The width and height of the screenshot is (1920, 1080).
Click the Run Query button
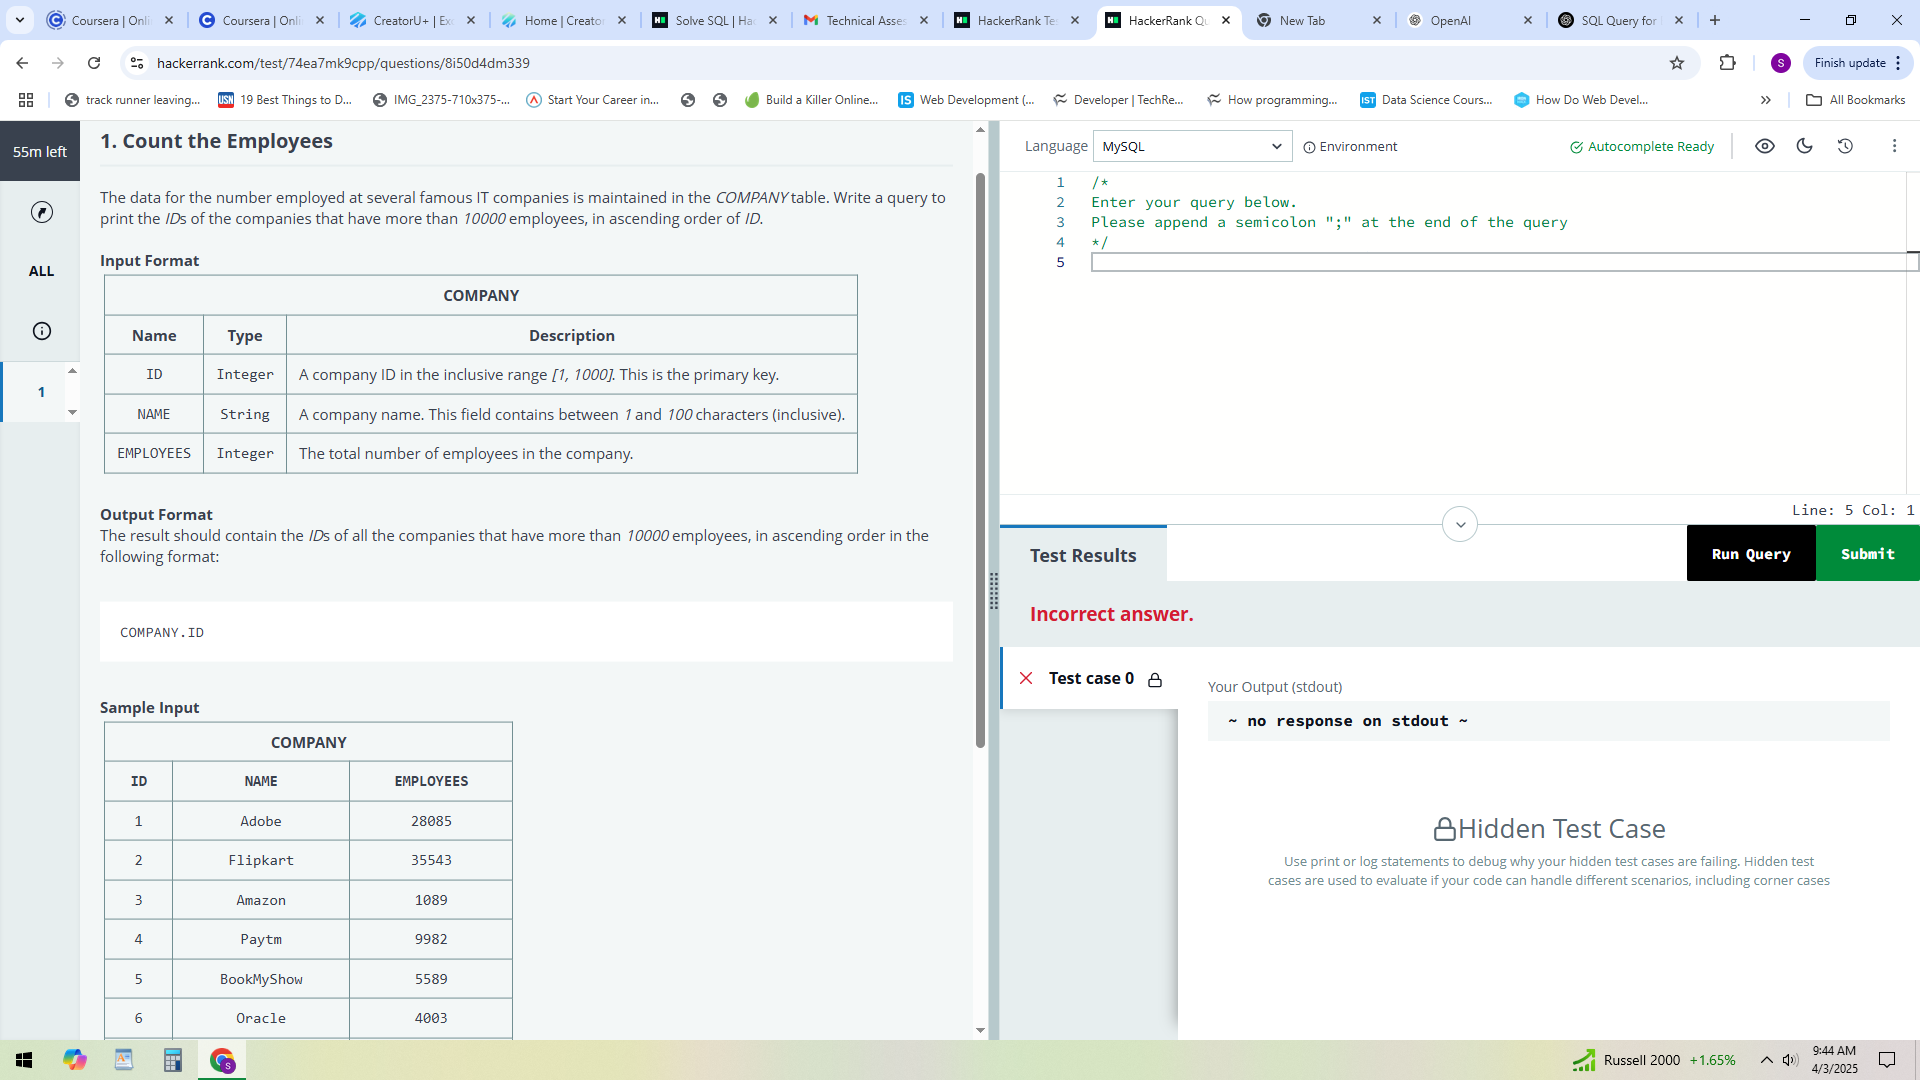[1749, 553]
